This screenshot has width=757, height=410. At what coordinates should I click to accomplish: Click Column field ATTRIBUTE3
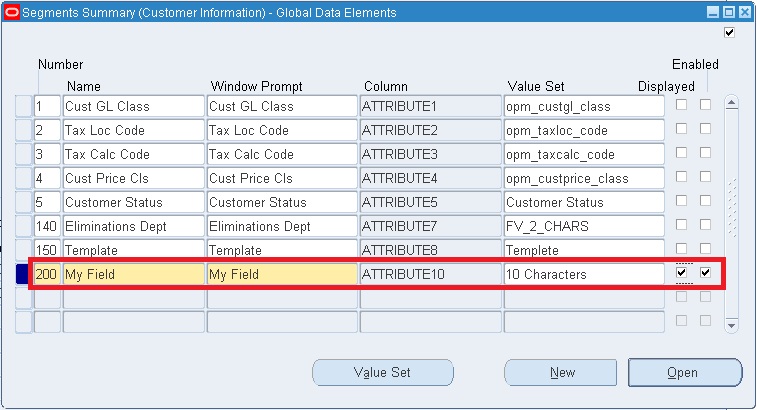(x=428, y=154)
